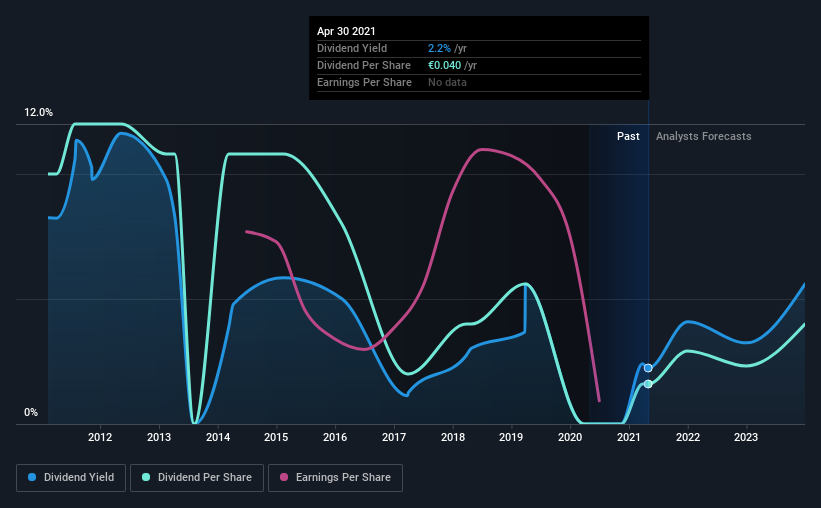This screenshot has height=508, width=821.
Task: Click the 2020 x-axis label
Action: pos(570,437)
